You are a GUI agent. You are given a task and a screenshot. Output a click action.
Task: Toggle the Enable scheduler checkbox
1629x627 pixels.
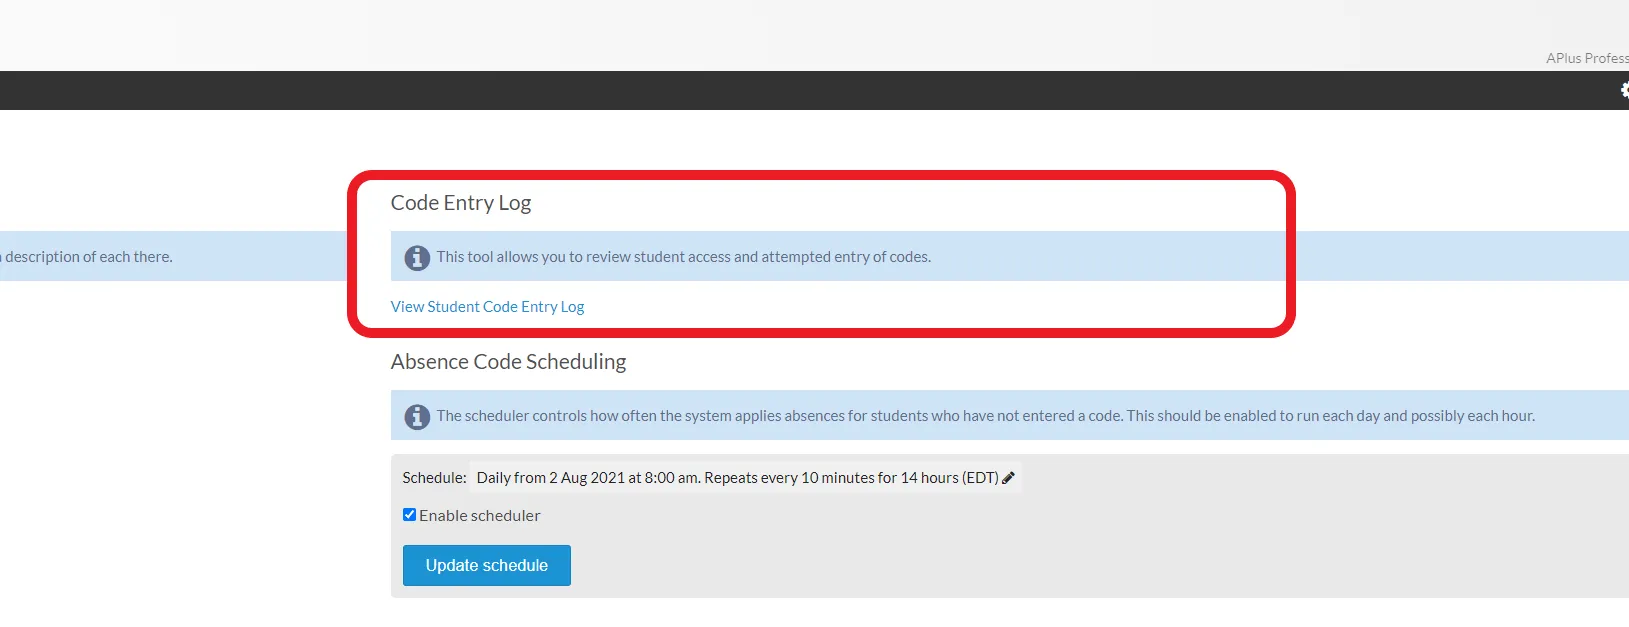[409, 515]
